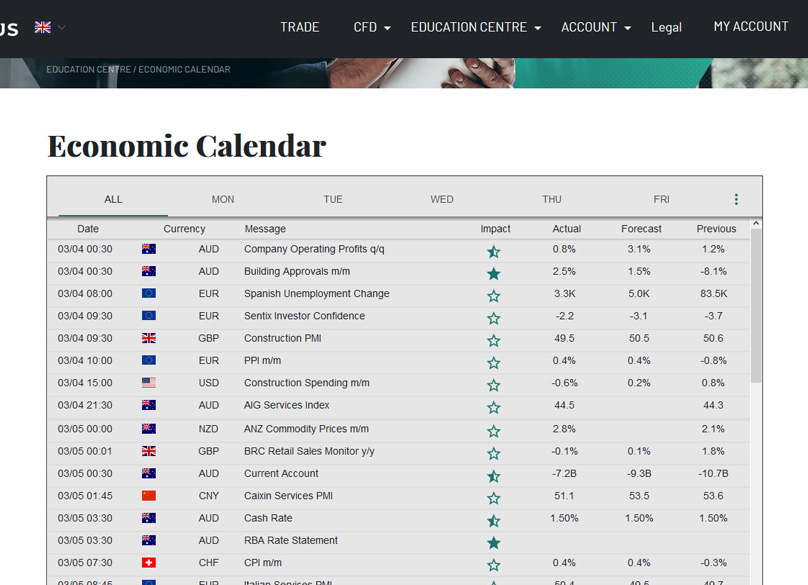Click the 03/05 00:01 date cell
This screenshot has width=808, height=585.
[85, 451]
